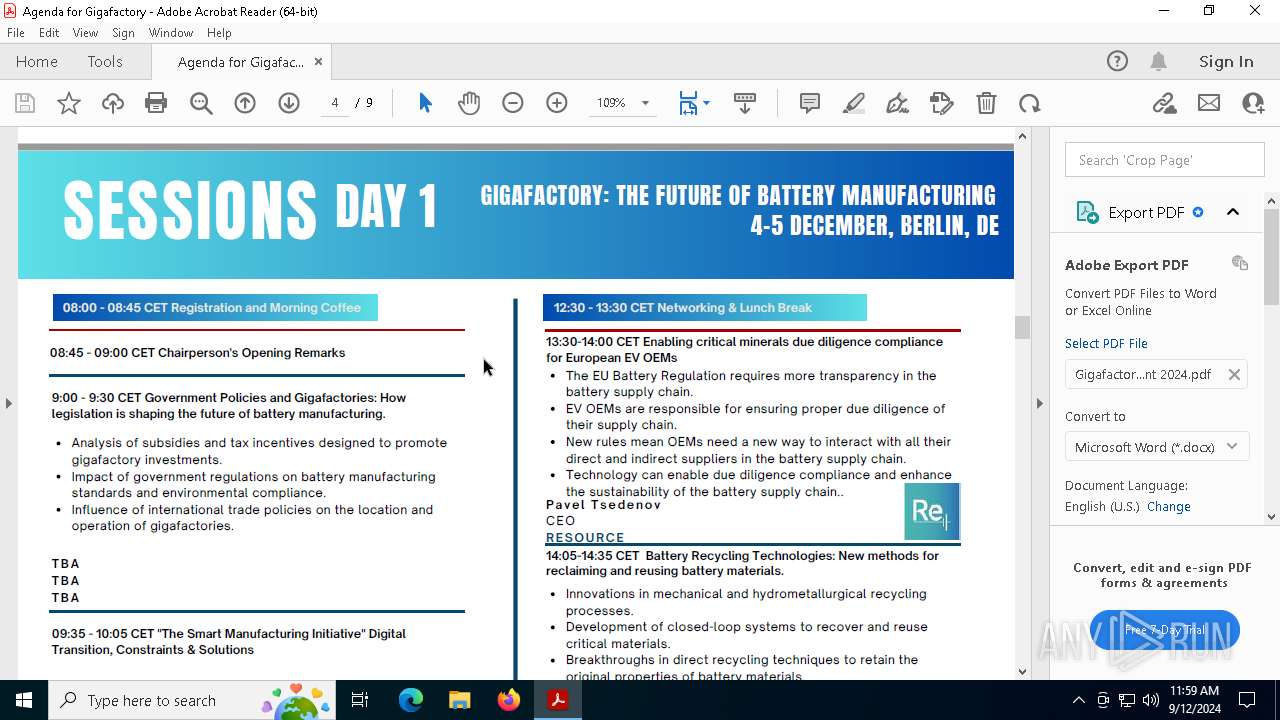
Task: Remove the selected Gigafactor PDF file
Action: [1234, 374]
